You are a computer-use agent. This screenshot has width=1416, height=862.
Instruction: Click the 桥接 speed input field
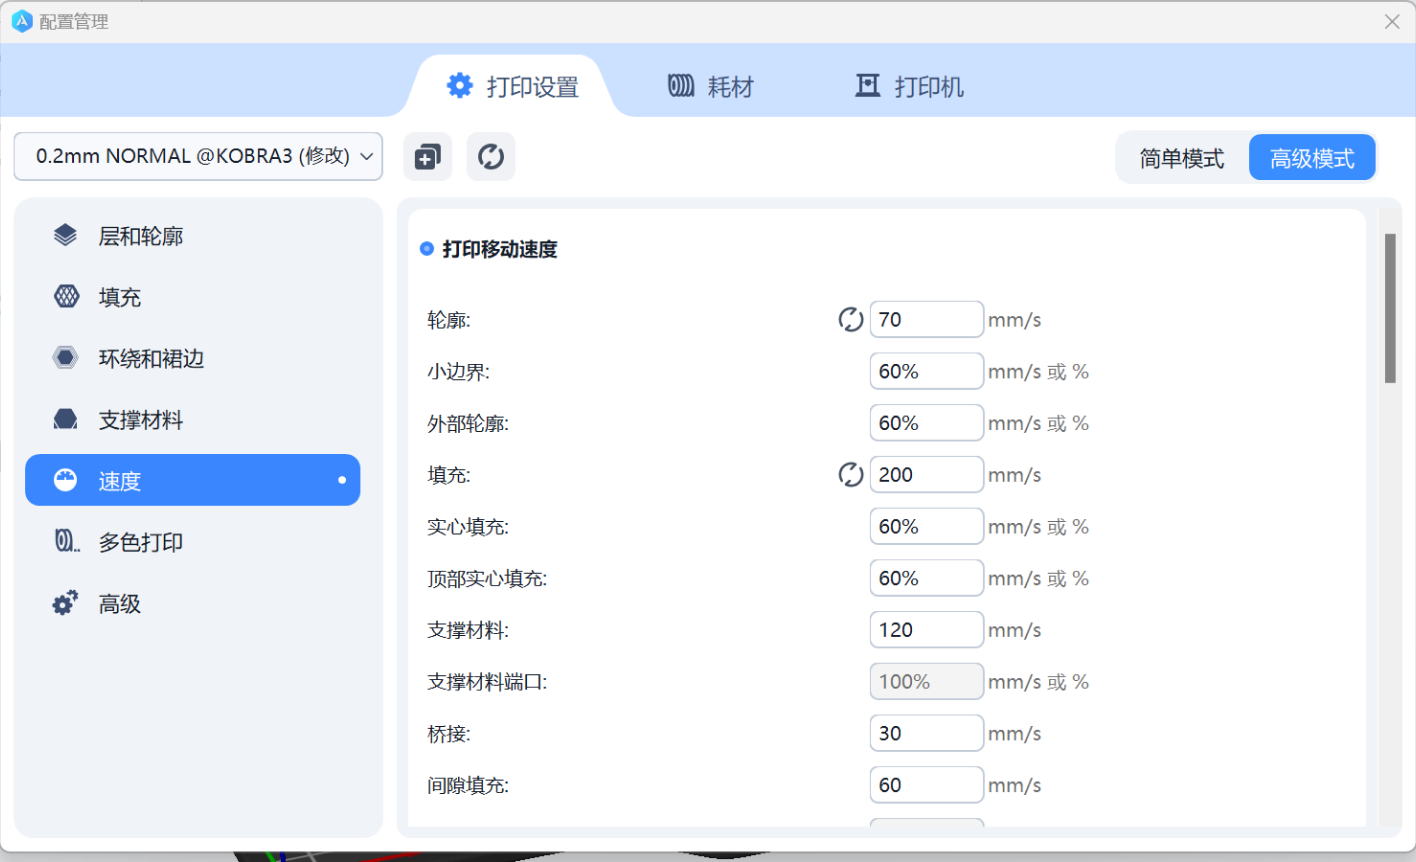(x=925, y=733)
